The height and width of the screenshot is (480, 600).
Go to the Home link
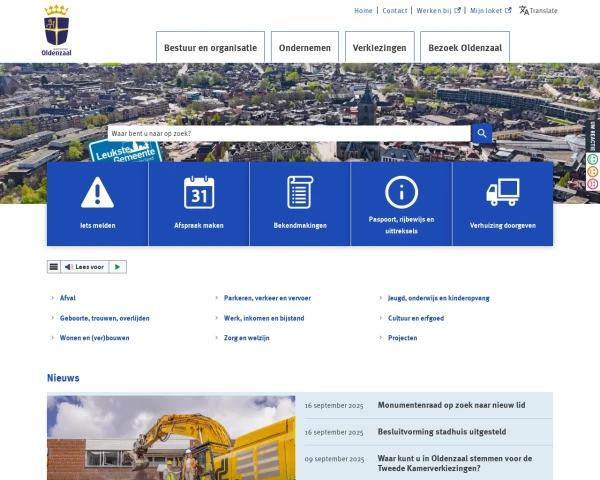click(363, 11)
